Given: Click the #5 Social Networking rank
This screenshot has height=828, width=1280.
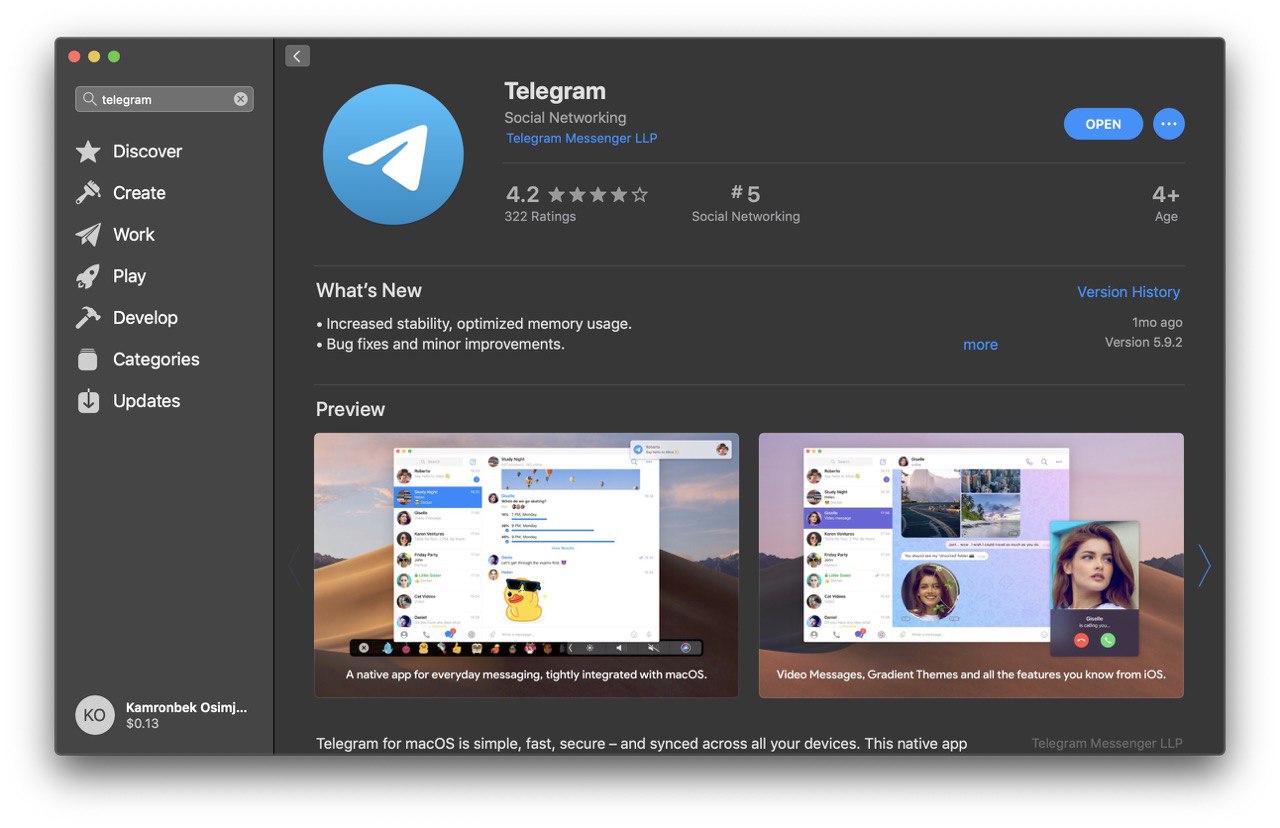Looking at the screenshot, I should click(745, 203).
